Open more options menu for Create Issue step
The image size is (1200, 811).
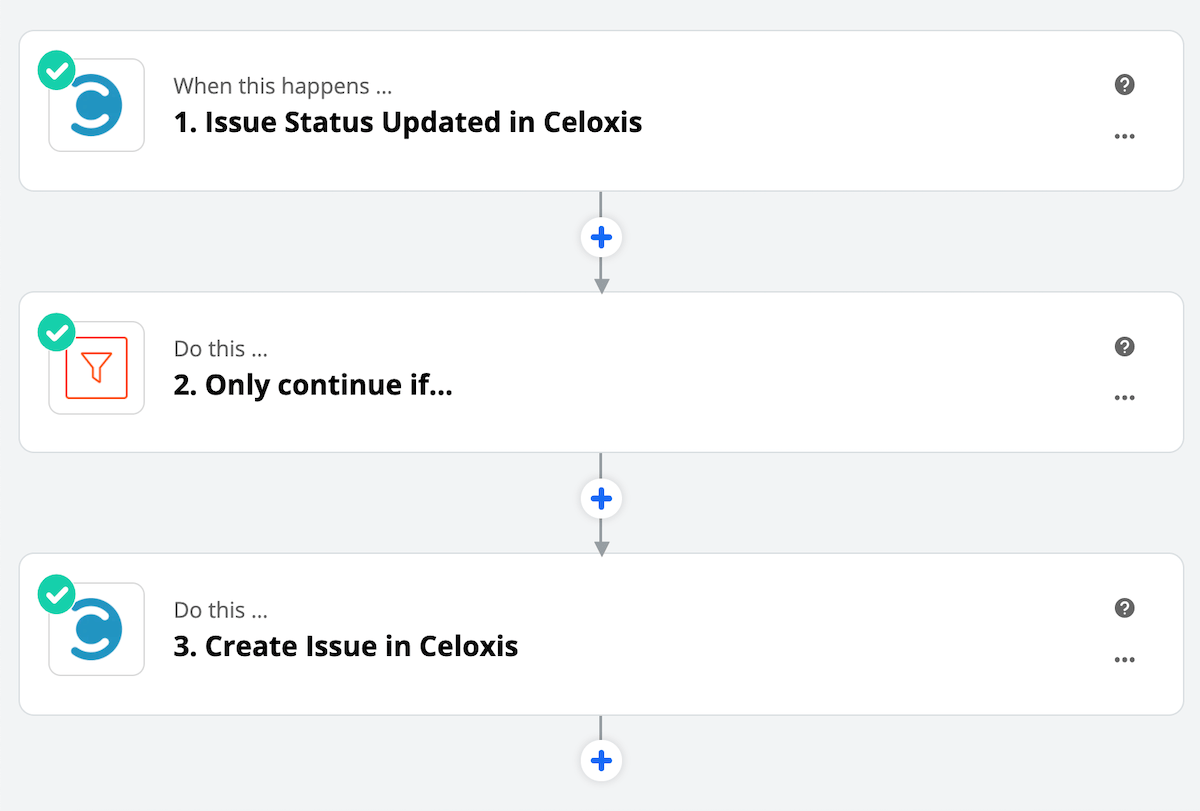[x=1124, y=660]
